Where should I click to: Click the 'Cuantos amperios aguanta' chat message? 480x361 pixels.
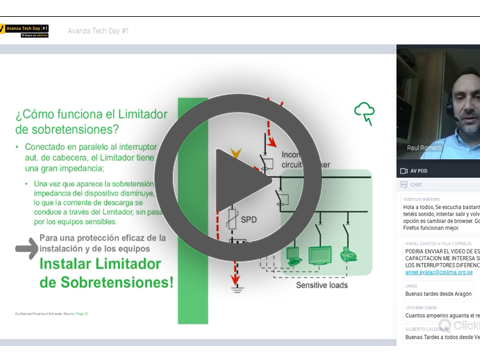442,315
